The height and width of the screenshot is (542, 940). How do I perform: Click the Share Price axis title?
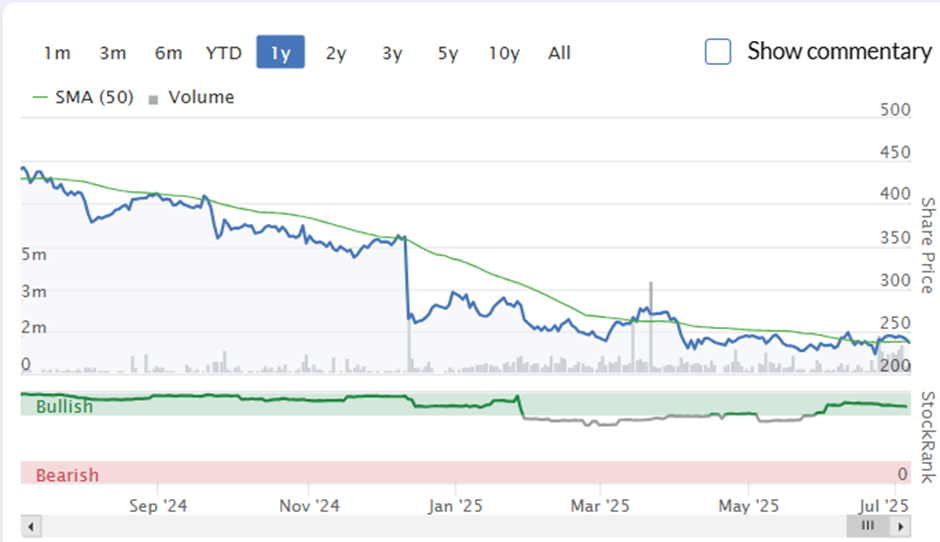point(928,245)
